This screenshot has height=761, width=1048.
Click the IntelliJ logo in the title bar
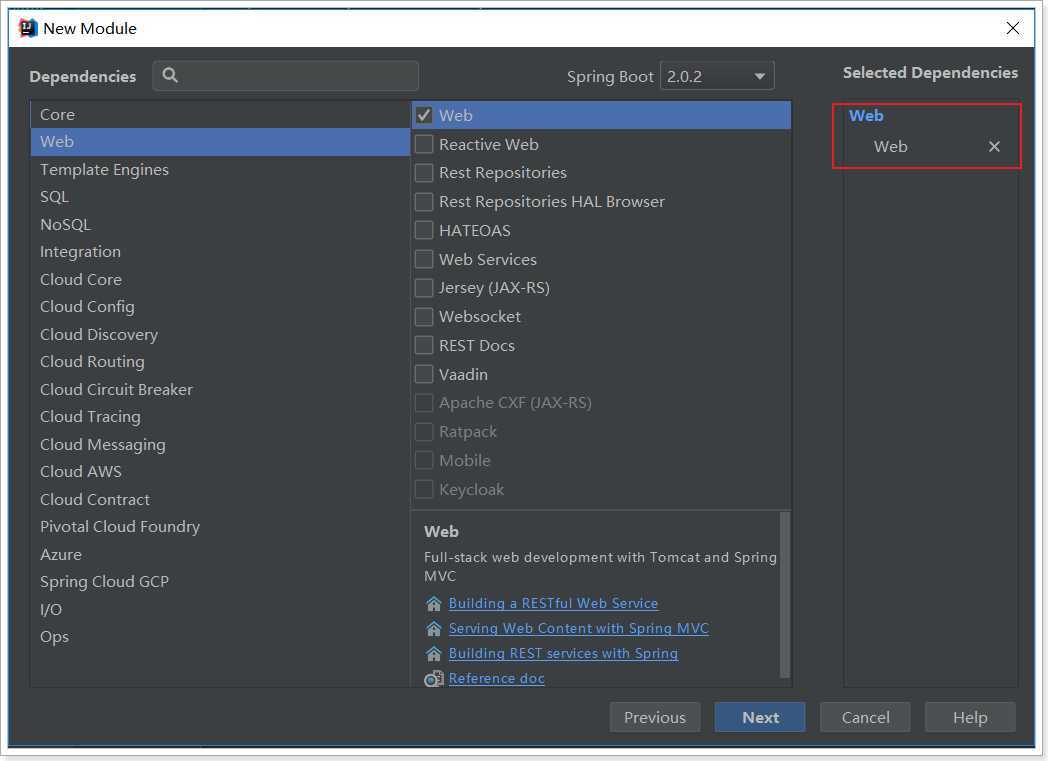pyautogui.click(x=27, y=28)
